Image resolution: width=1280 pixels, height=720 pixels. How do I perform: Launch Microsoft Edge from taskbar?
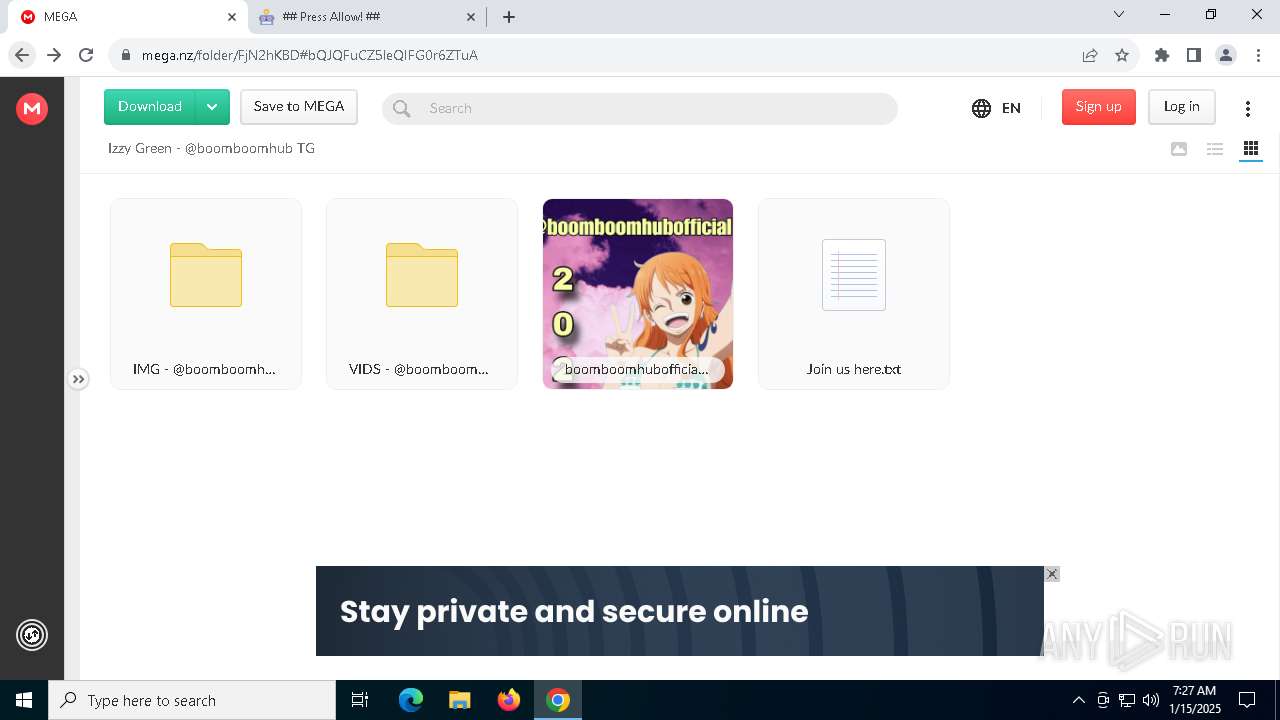411,700
